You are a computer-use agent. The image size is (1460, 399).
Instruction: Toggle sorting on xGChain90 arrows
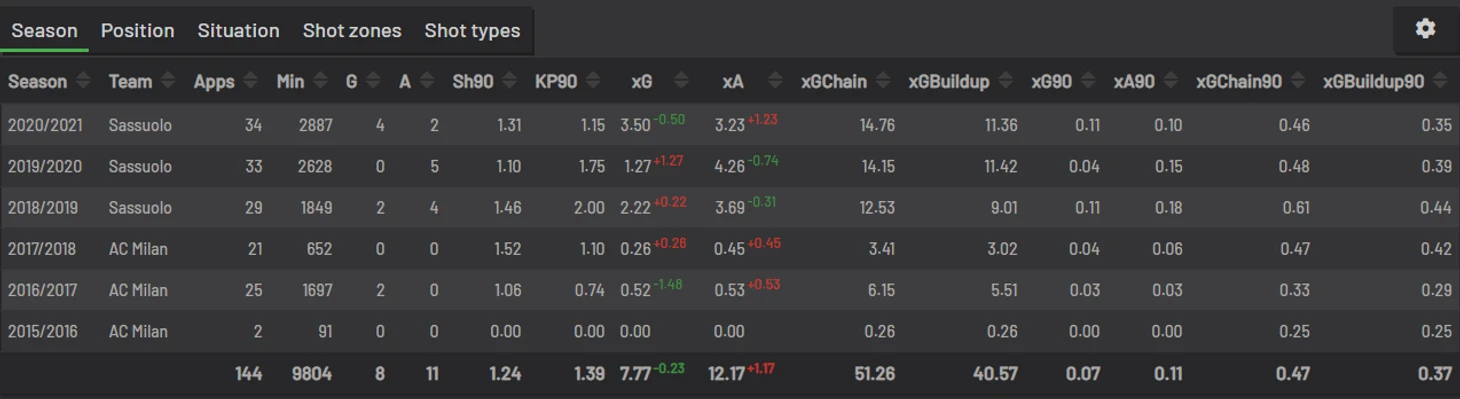(1298, 81)
